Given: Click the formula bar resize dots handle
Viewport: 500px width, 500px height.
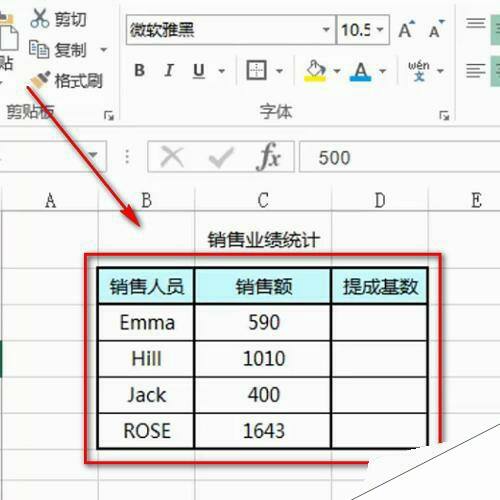Looking at the screenshot, I should [127, 157].
